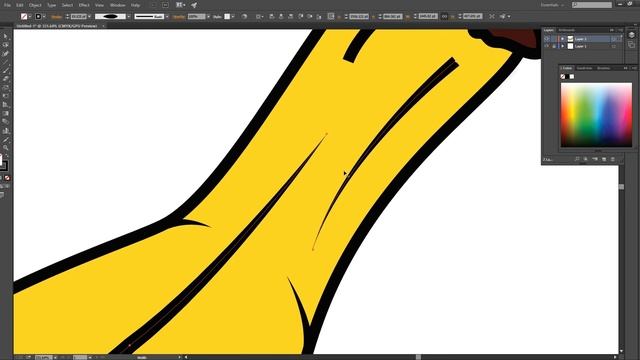Click the target circle of Layer 2
The width and height of the screenshot is (640, 360).
(x=613, y=39)
